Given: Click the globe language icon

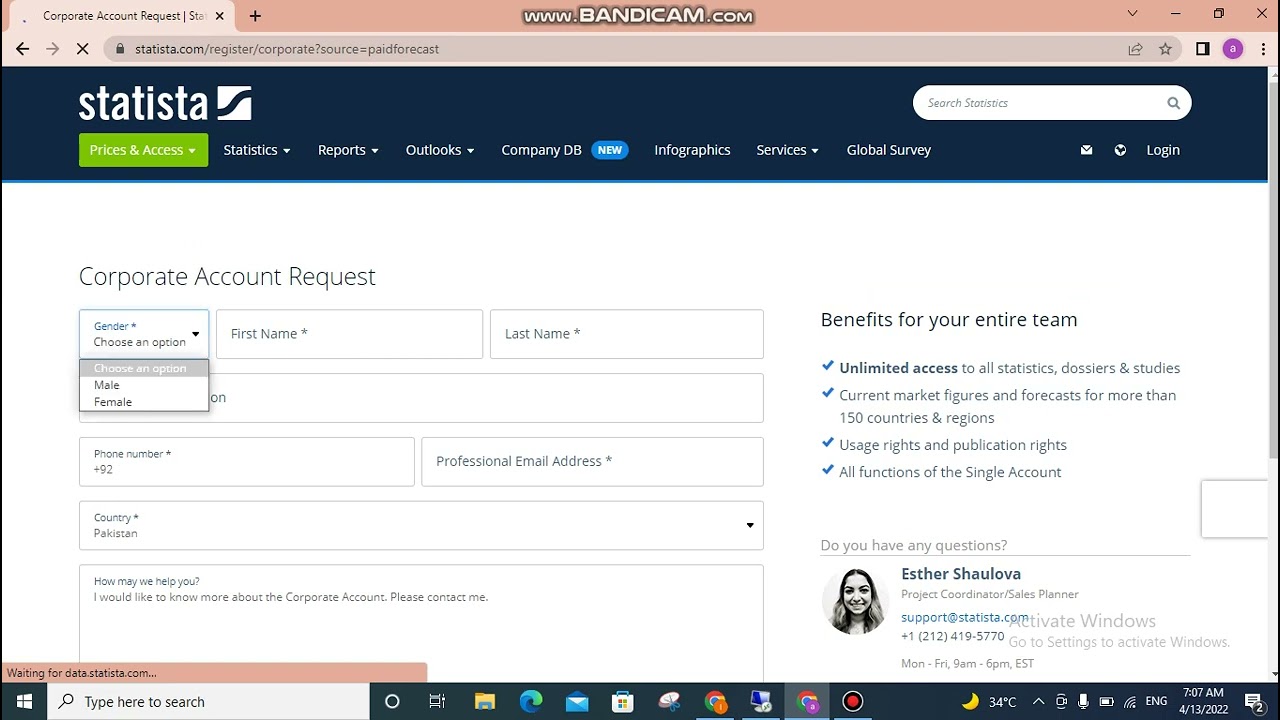Looking at the screenshot, I should coord(1120,150).
